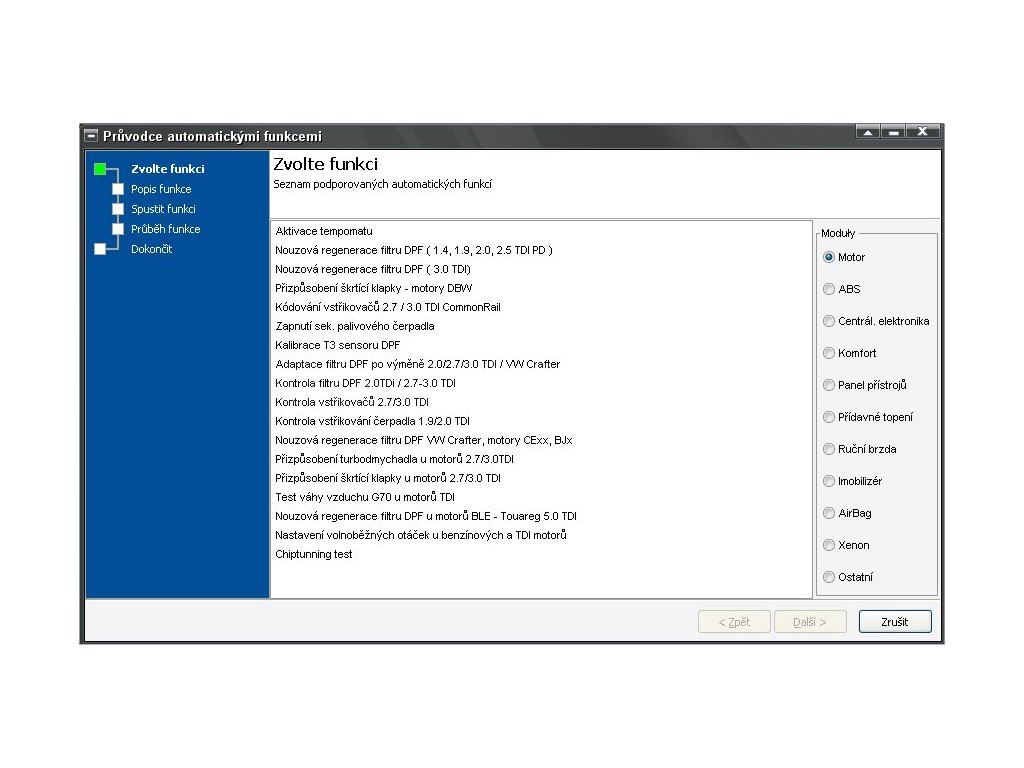Click the green Zvolte funkci step marker
Viewport: 1024px width, 768px height.
point(100,169)
